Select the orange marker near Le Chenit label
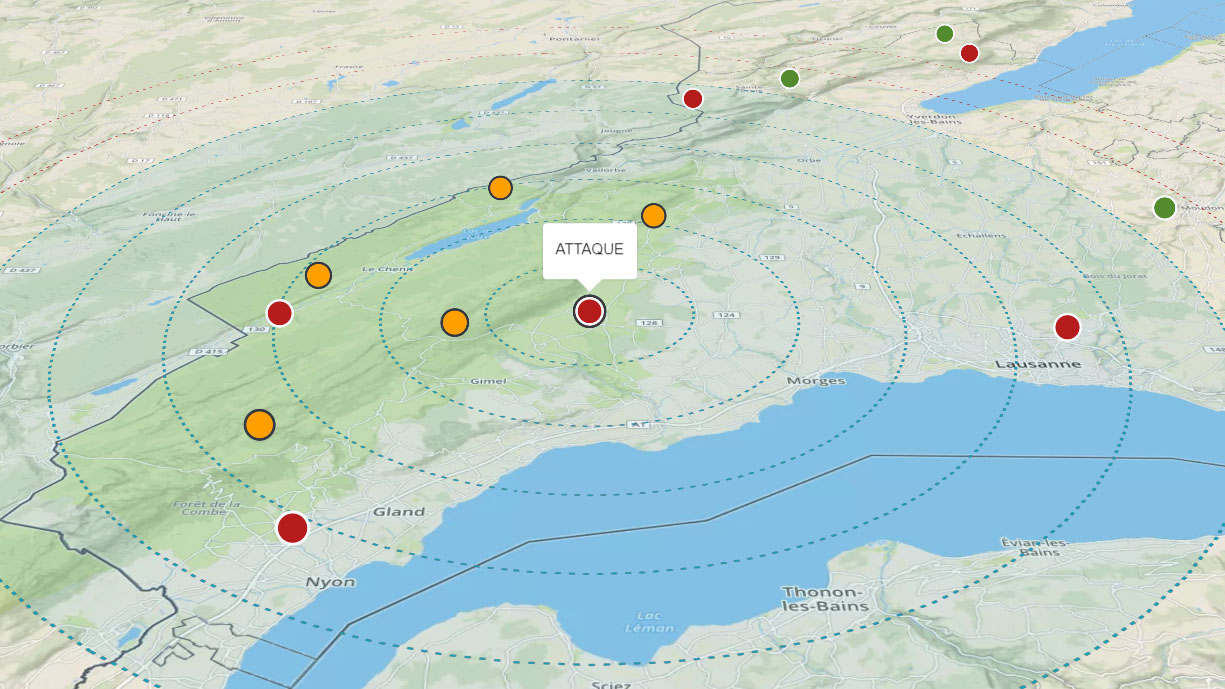This screenshot has width=1225, height=689. point(318,275)
